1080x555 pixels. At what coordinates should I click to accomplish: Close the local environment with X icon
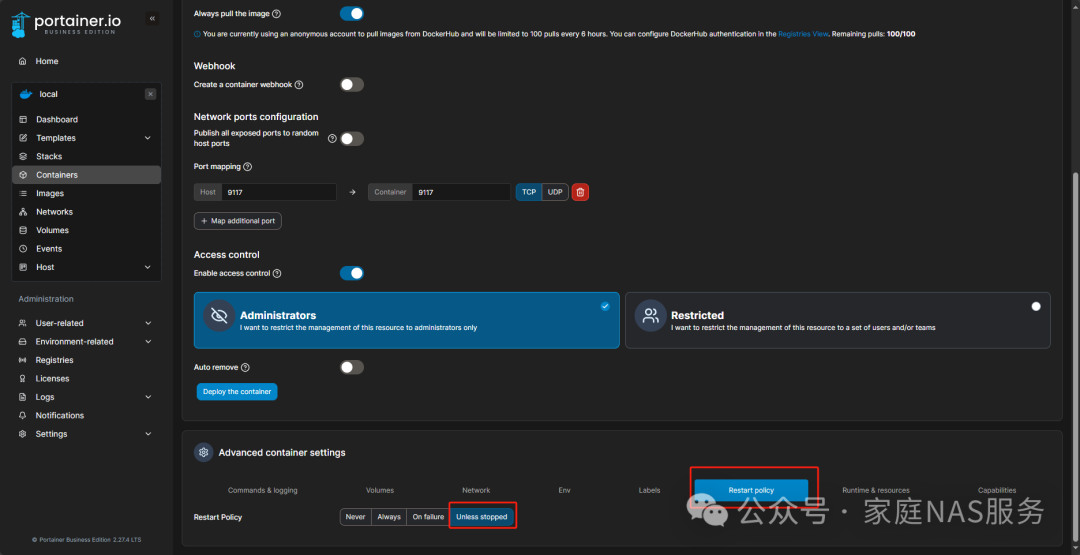click(x=150, y=94)
